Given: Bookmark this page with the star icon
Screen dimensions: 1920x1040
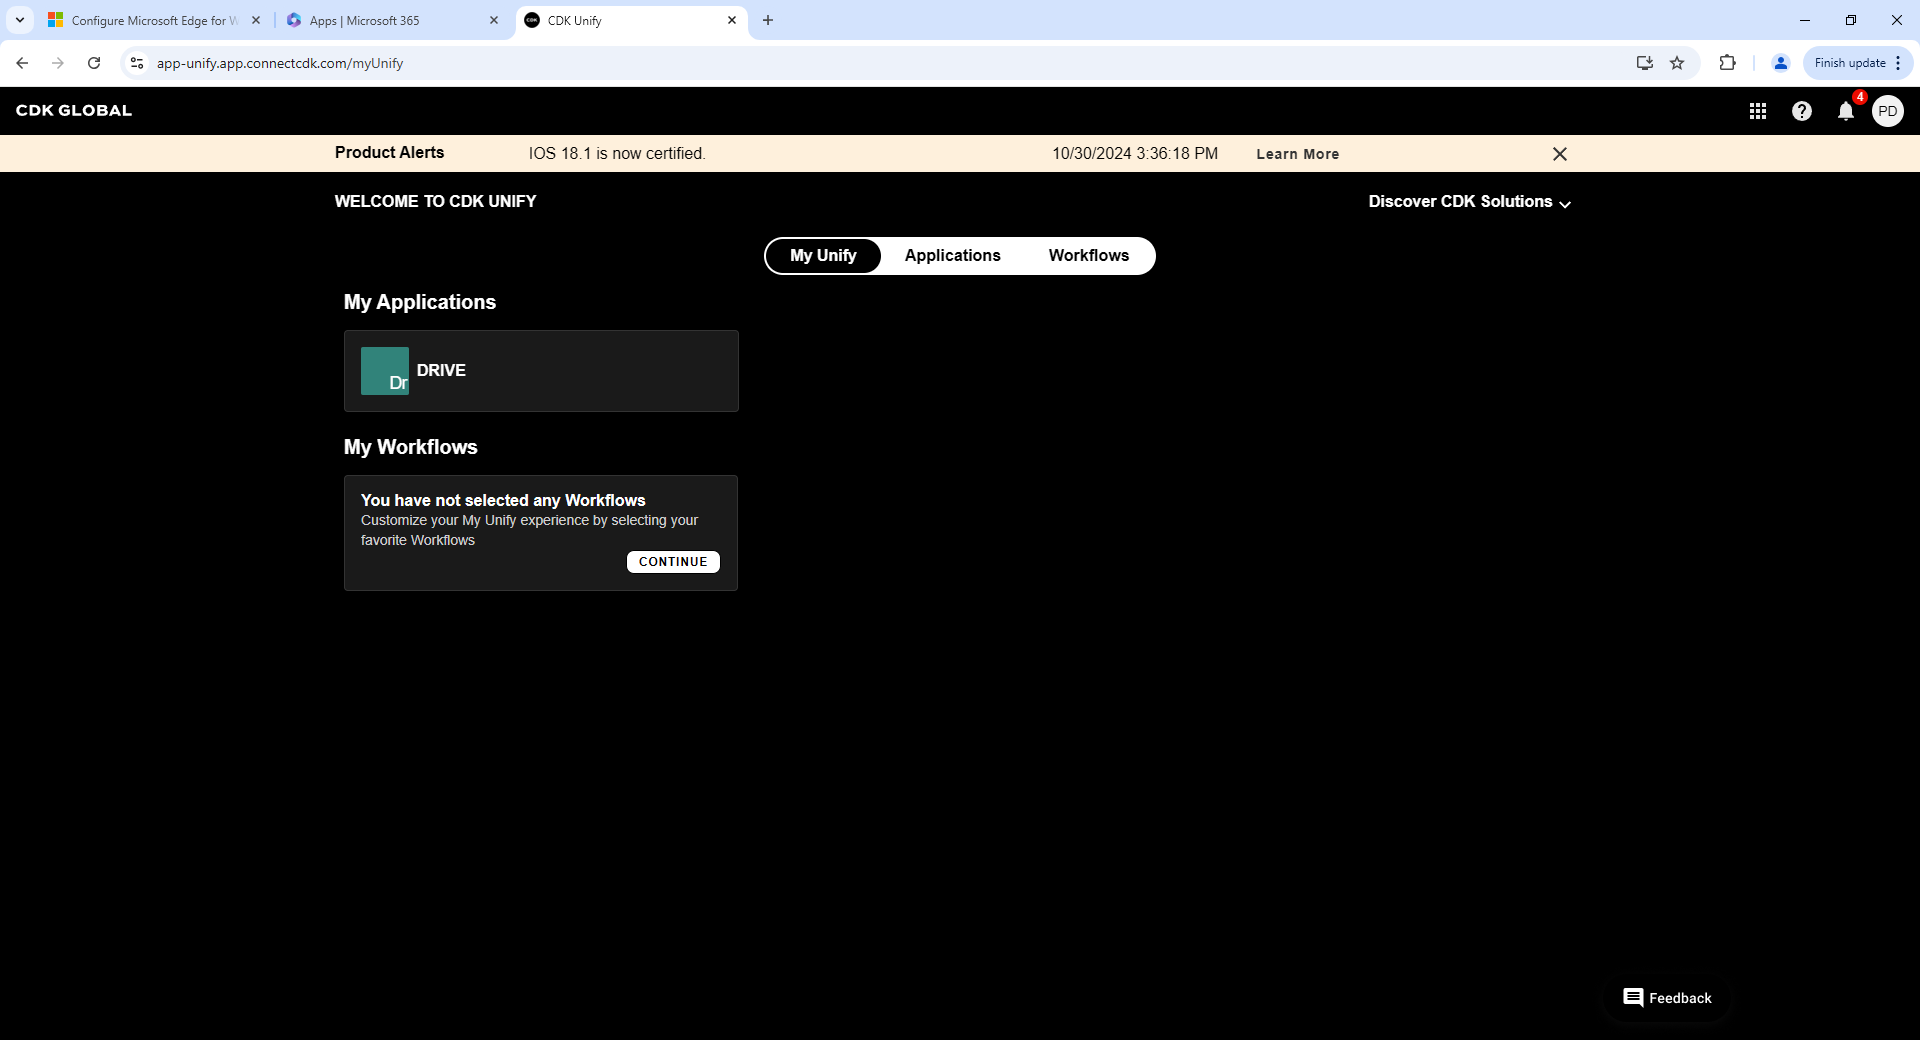Looking at the screenshot, I should tap(1677, 63).
